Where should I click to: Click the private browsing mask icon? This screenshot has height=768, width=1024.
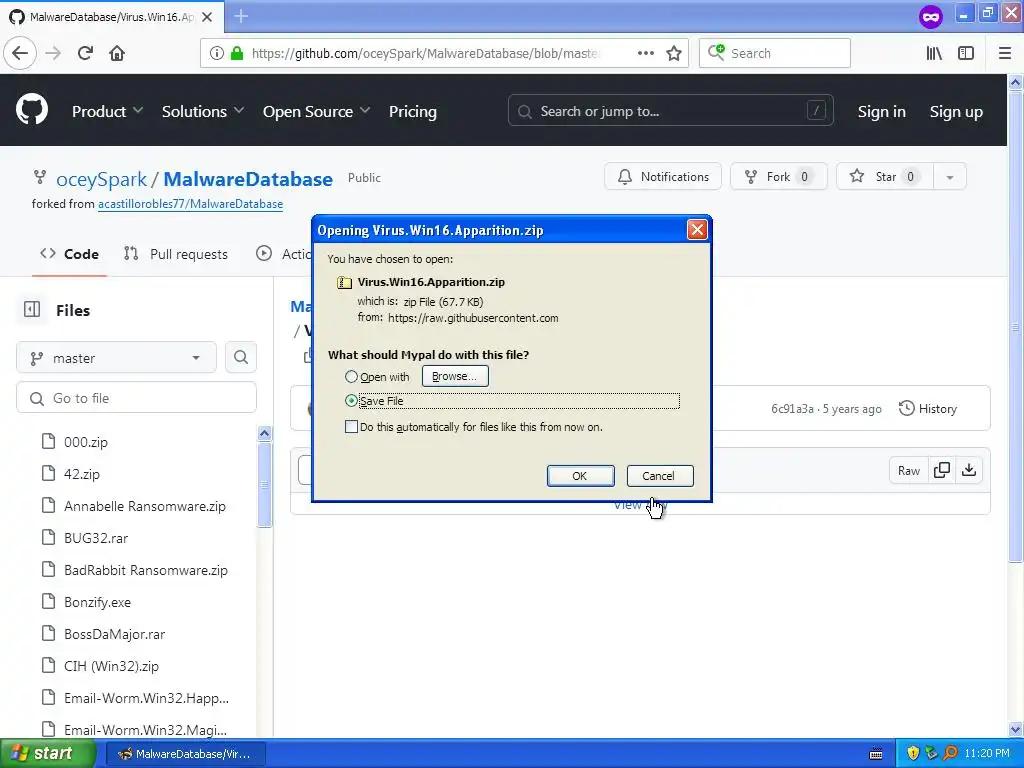931,16
